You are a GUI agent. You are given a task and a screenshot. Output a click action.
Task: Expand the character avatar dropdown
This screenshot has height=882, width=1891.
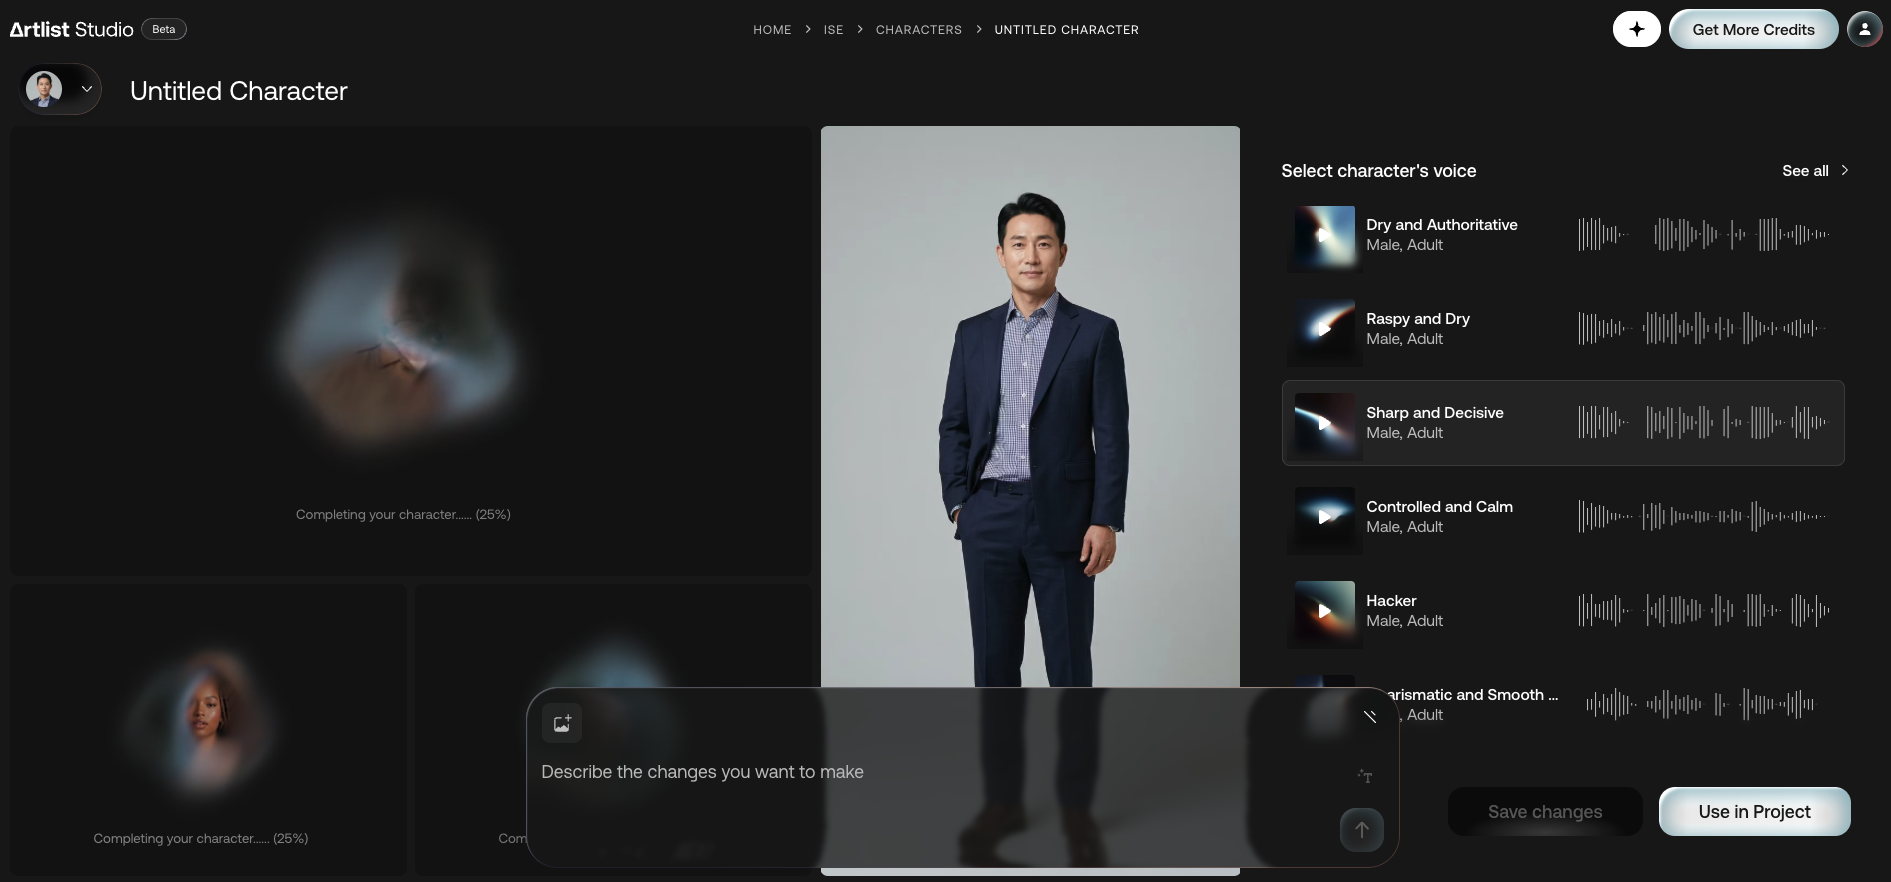(61, 89)
